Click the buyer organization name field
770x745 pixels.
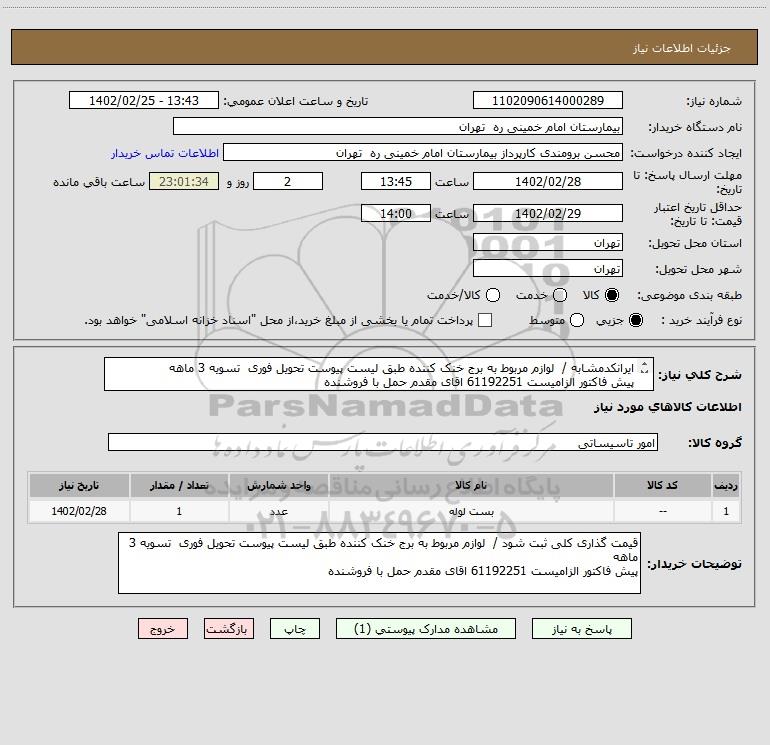pos(398,126)
